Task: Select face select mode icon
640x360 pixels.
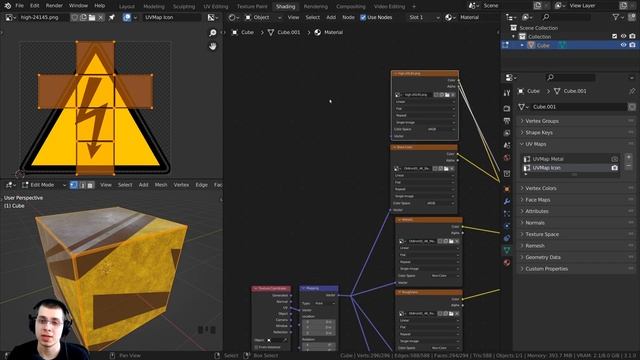Action: (x=91, y=185)
